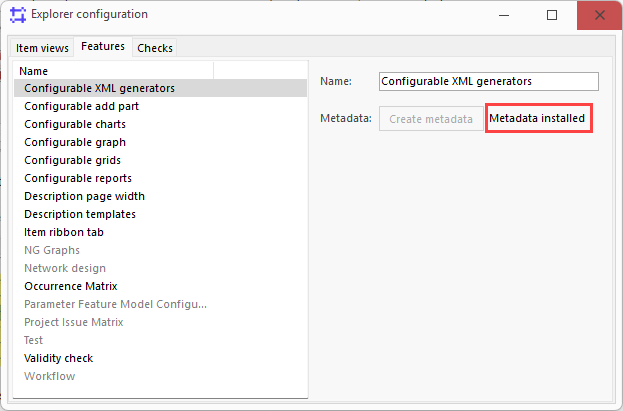Screen dimensions: 623x411
Task: Click the Name column header
Action: (114, 71)
